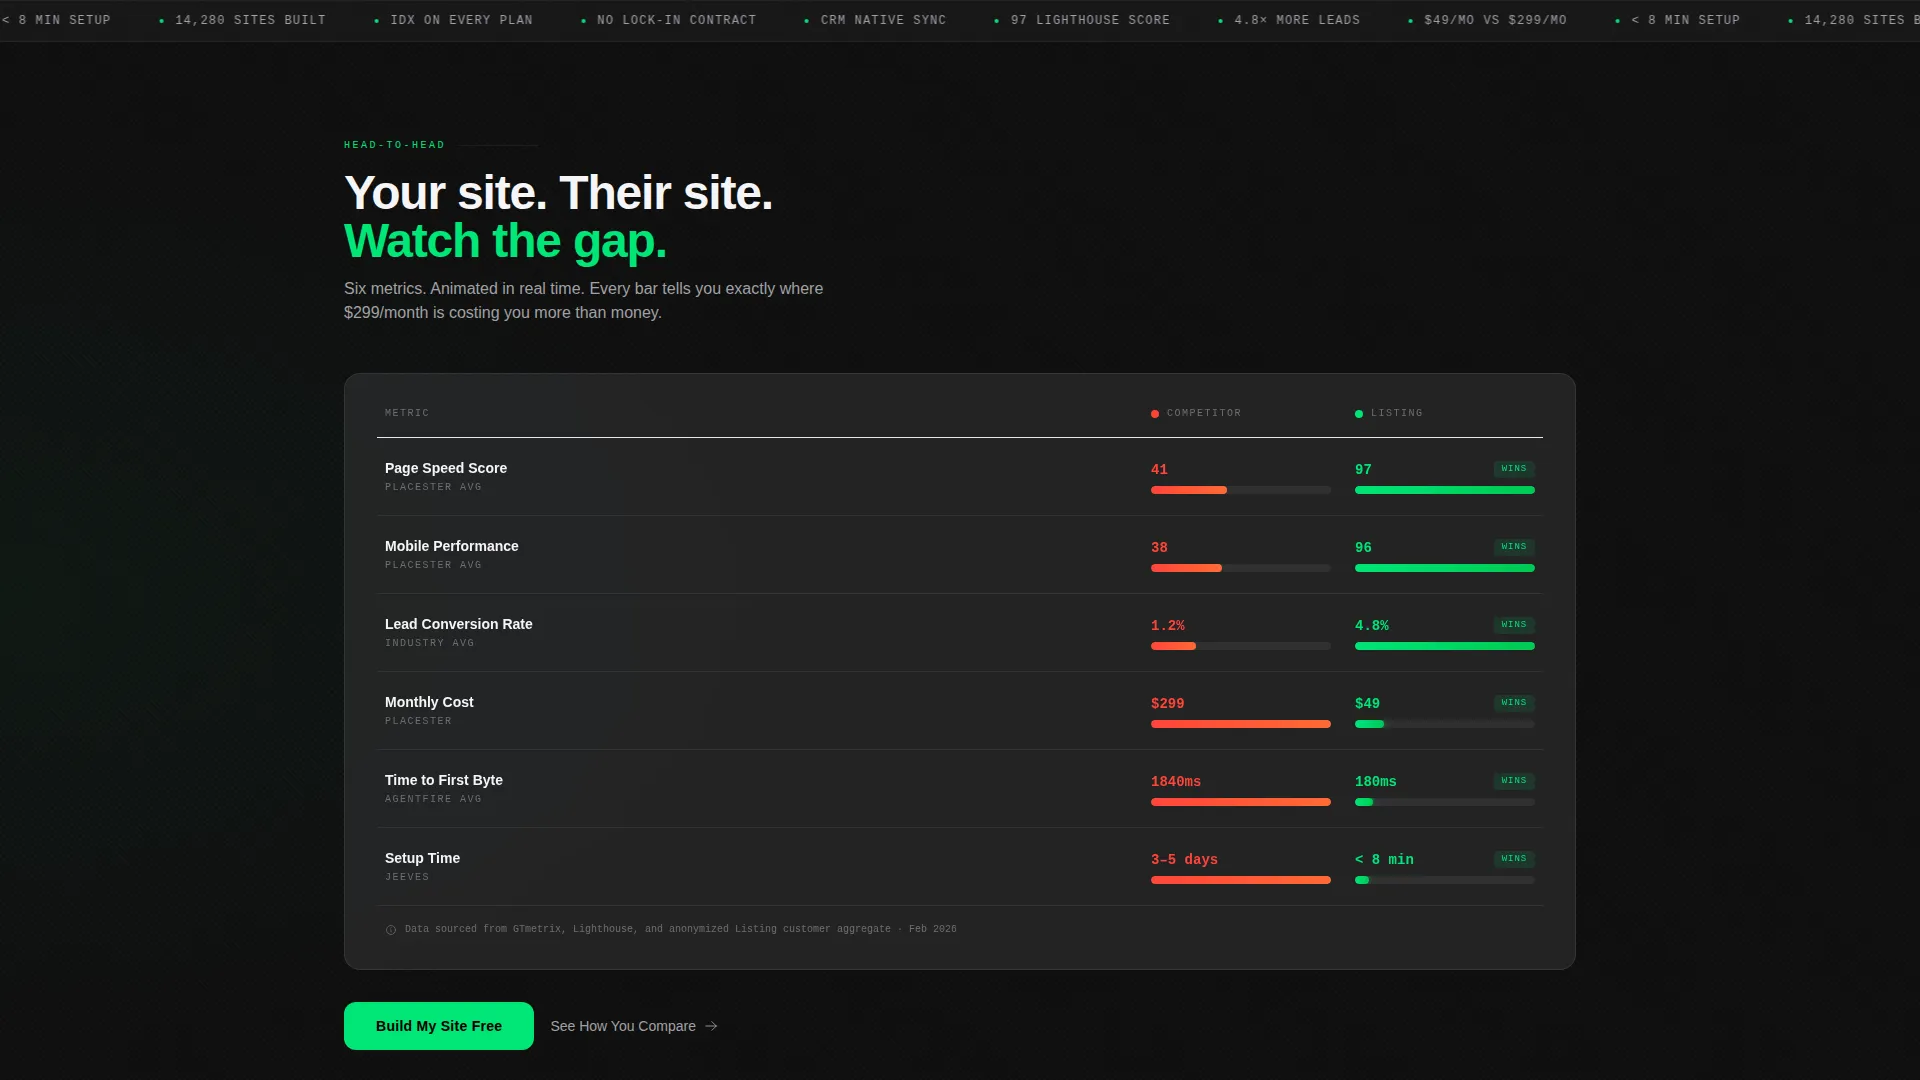Click the green Listing legend dot
The height and width of the screenshot is (1080, 1920).
[1359, 414]
